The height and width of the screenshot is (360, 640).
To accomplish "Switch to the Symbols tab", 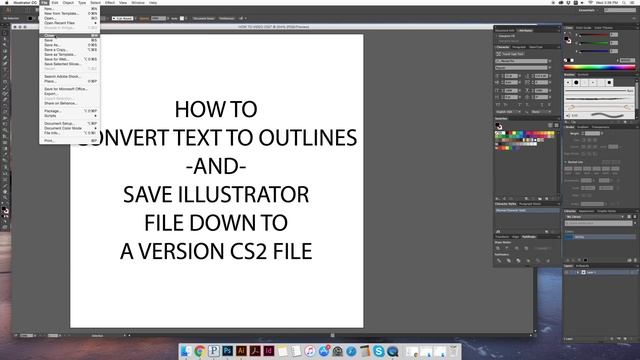I will [x=584, y=75].
